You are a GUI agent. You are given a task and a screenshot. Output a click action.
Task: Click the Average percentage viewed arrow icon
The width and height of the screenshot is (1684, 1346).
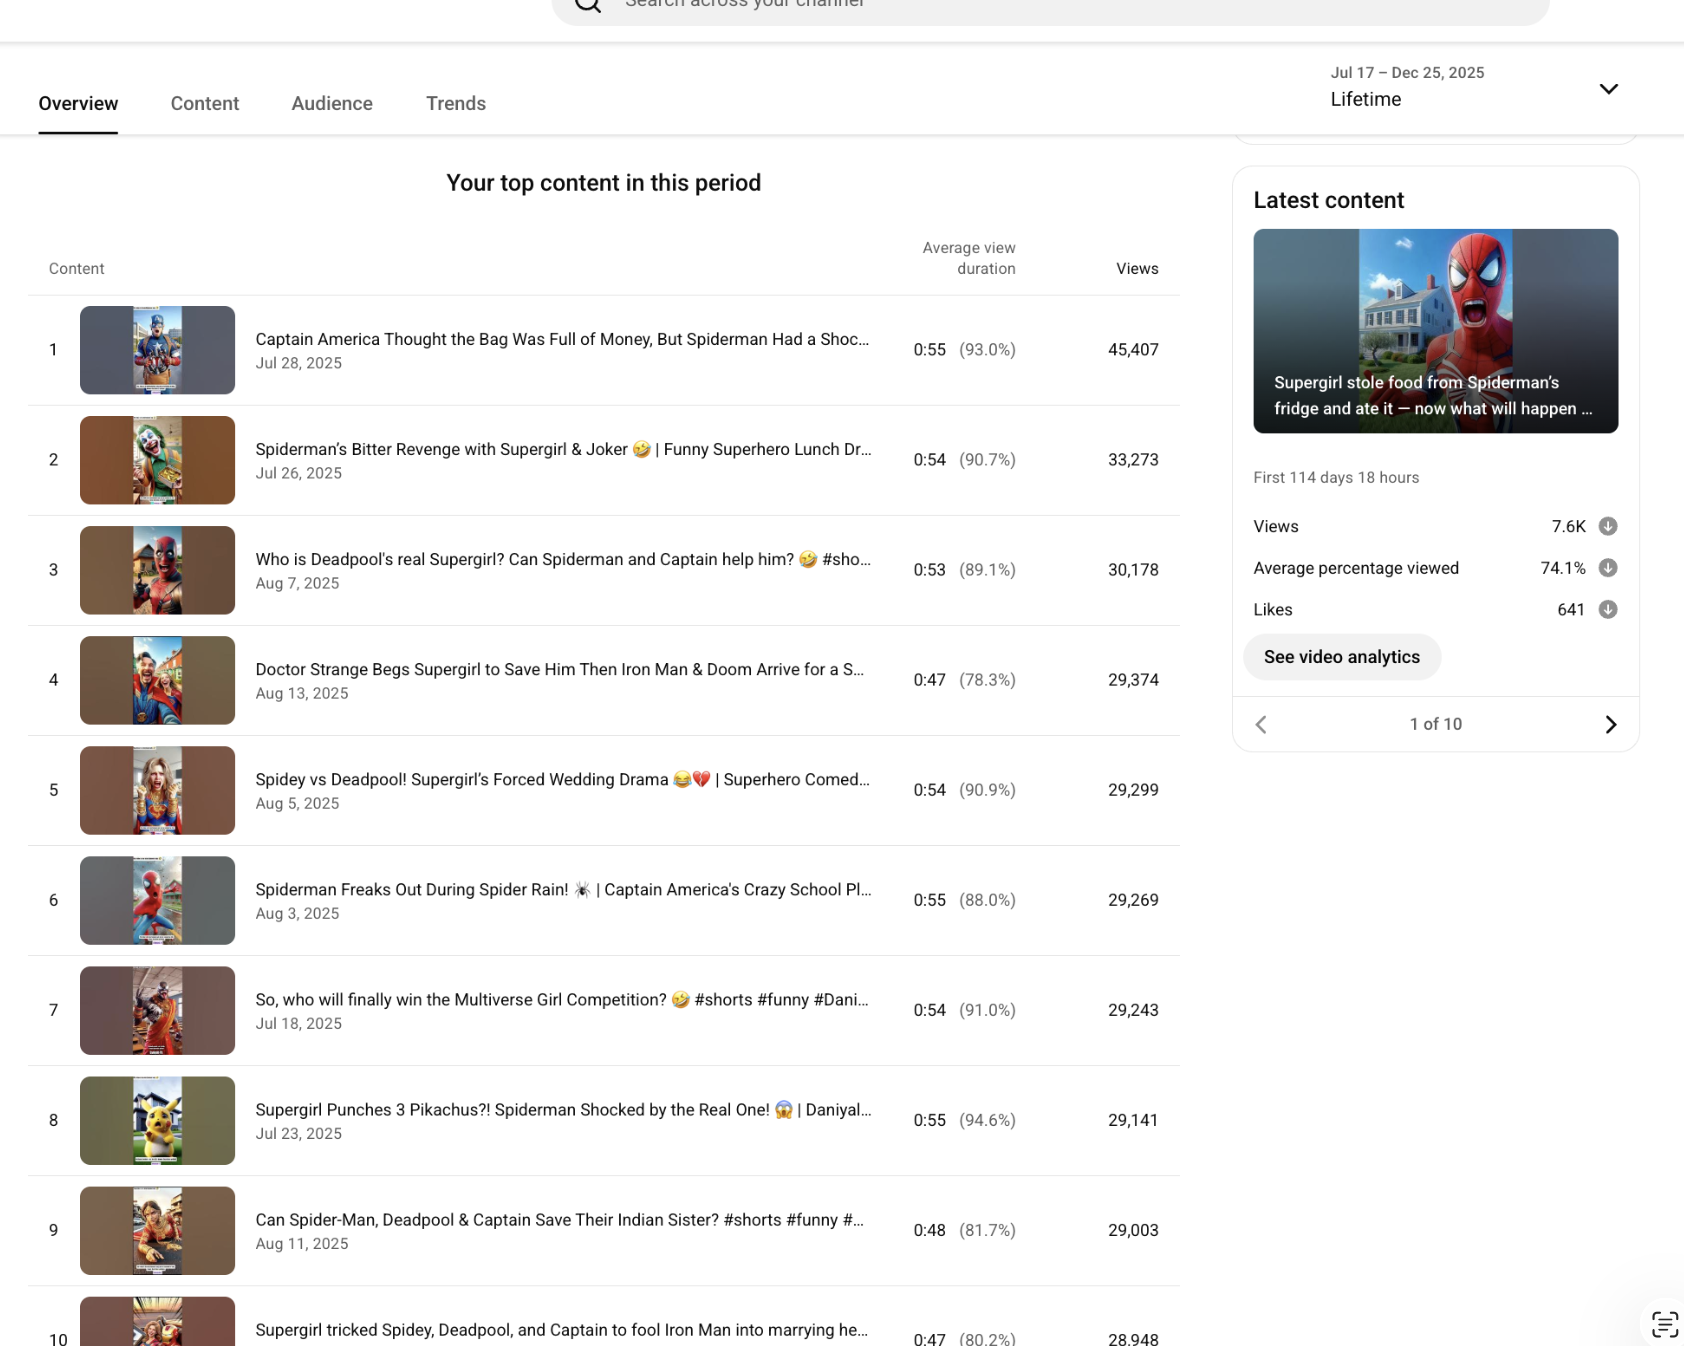coord(1608,568)
